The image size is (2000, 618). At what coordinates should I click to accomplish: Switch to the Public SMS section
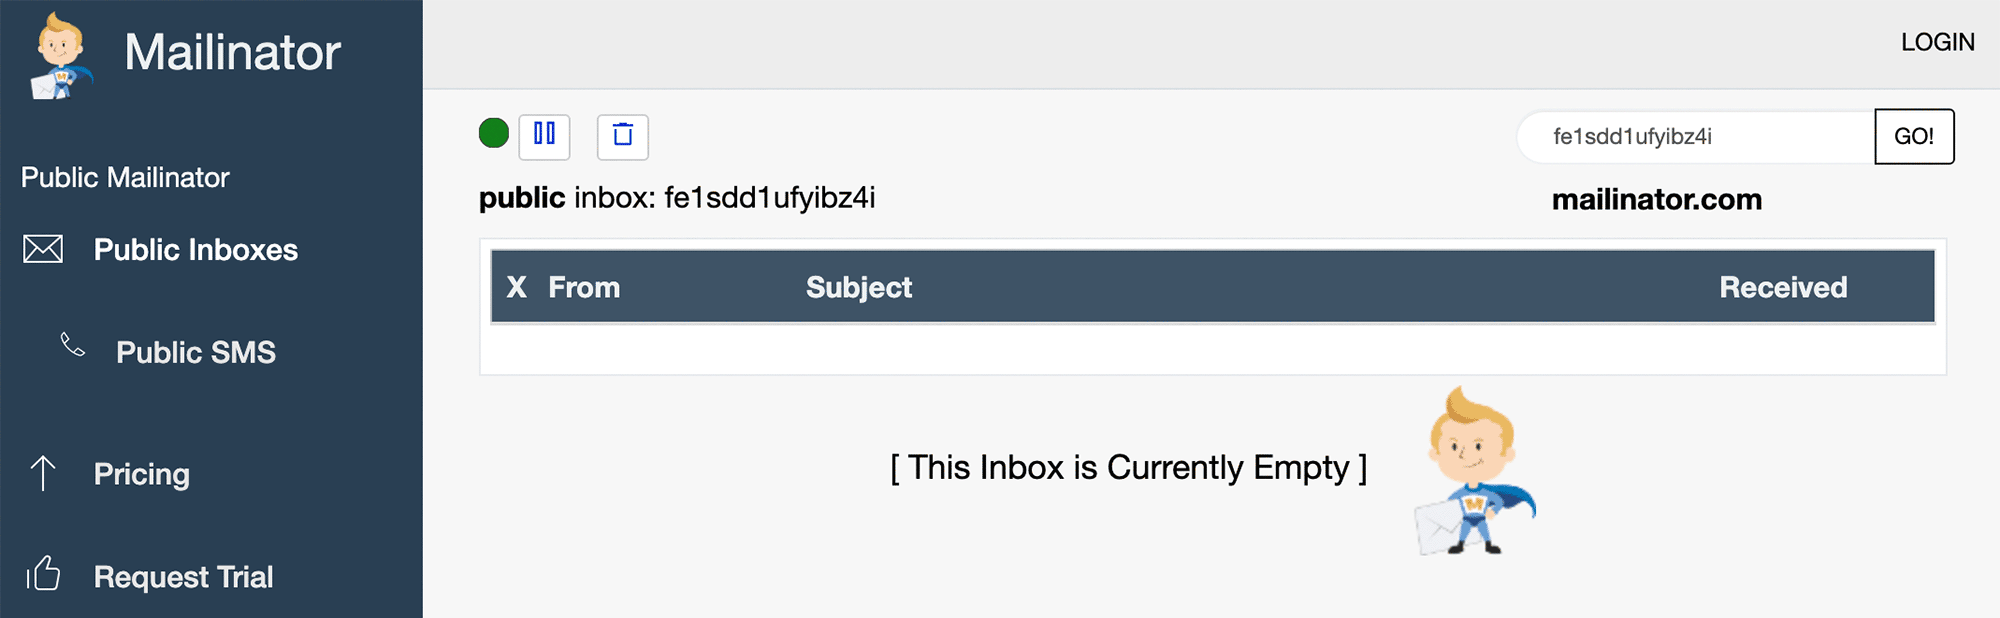tap(195, 351)
